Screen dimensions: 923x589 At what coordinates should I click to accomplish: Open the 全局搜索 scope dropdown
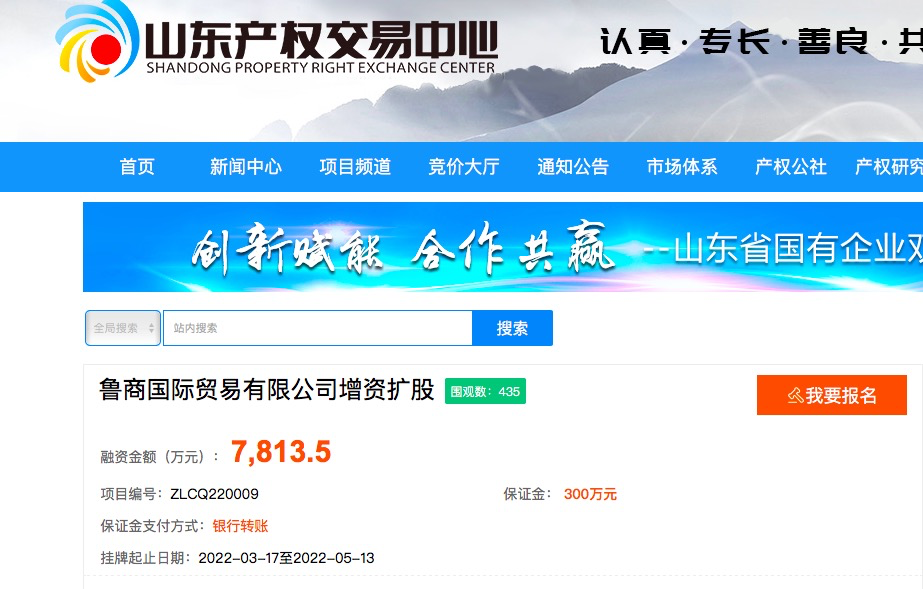(123, 328)
